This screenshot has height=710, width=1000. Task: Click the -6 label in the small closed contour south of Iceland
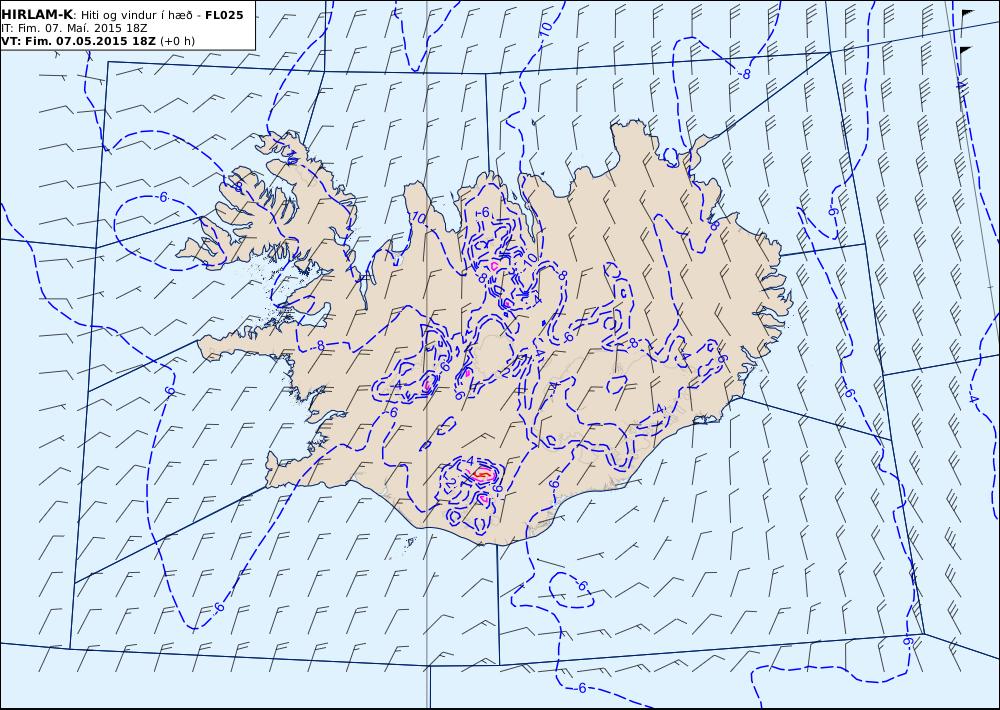tap(580, 585)
